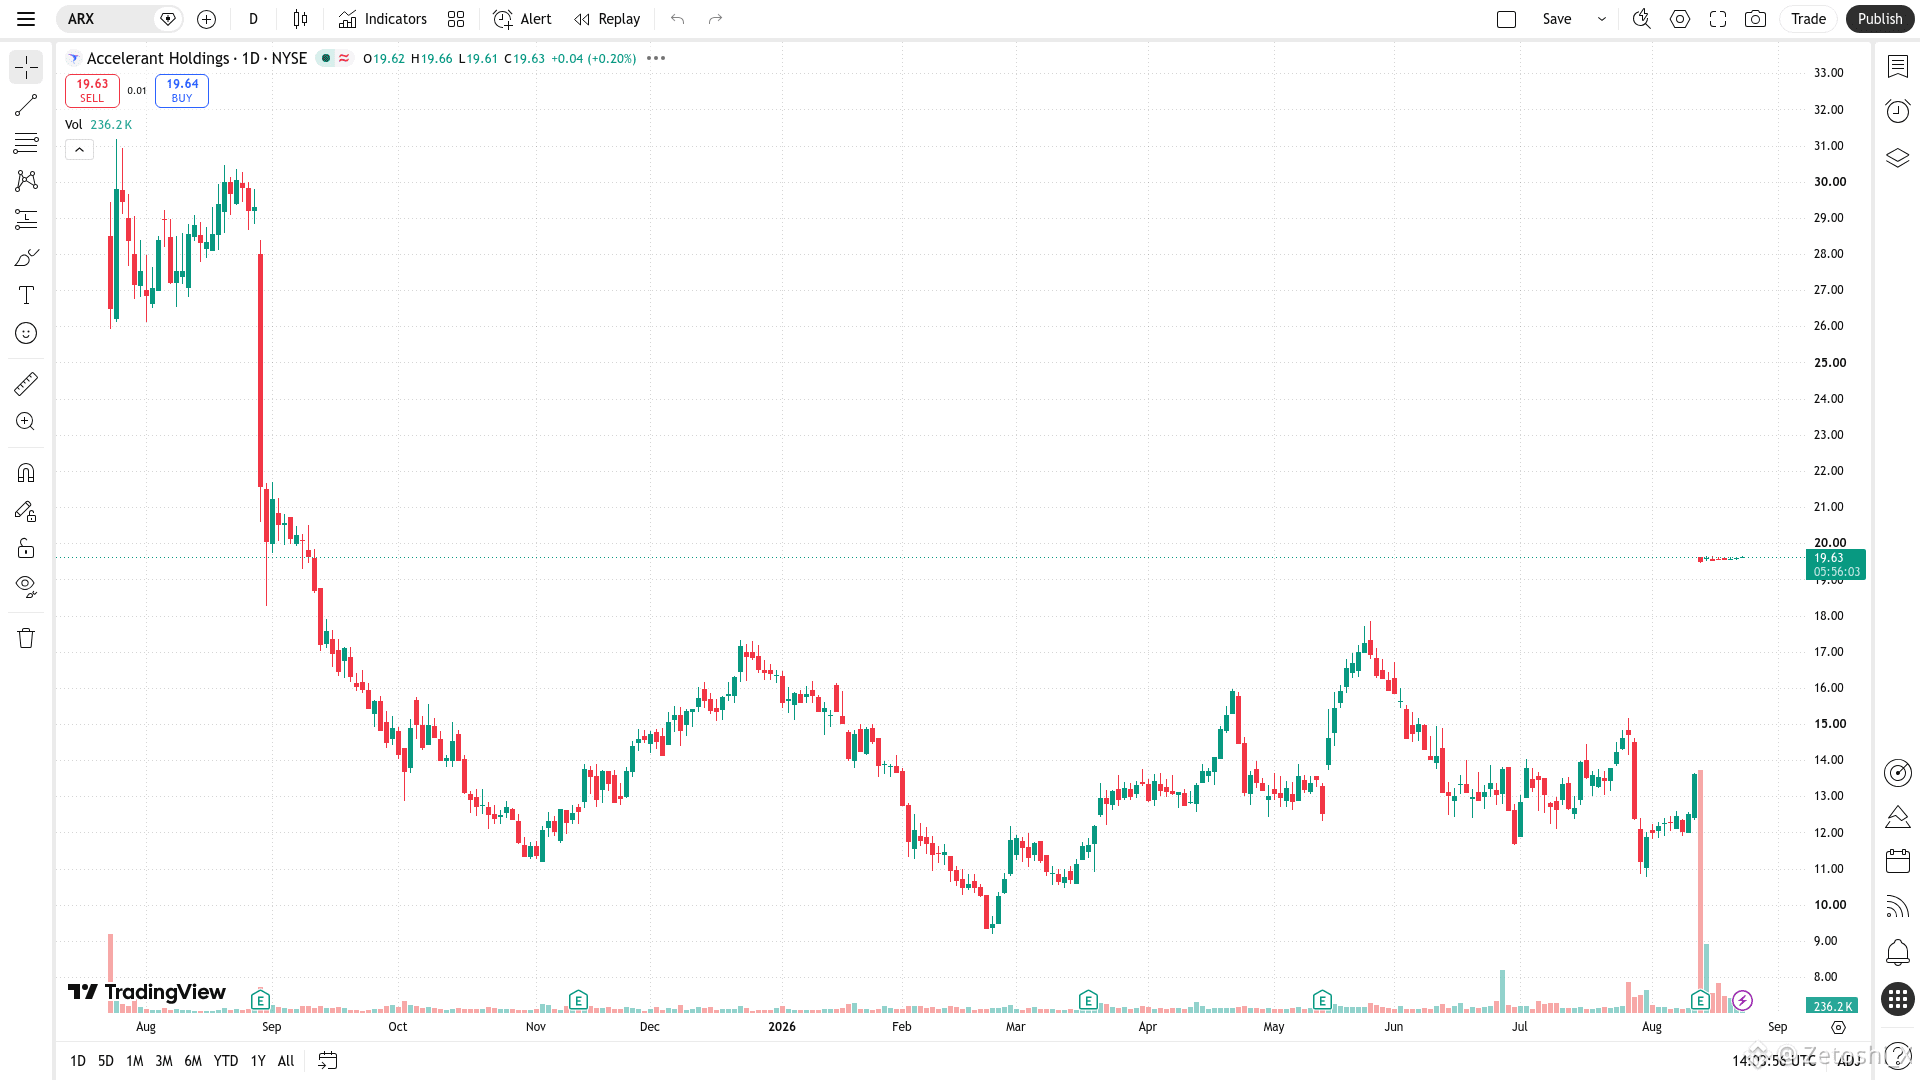Select the crosshair cursor tool
The height and width of the screenshot is (1080, 1920).
tap(26, 67)
